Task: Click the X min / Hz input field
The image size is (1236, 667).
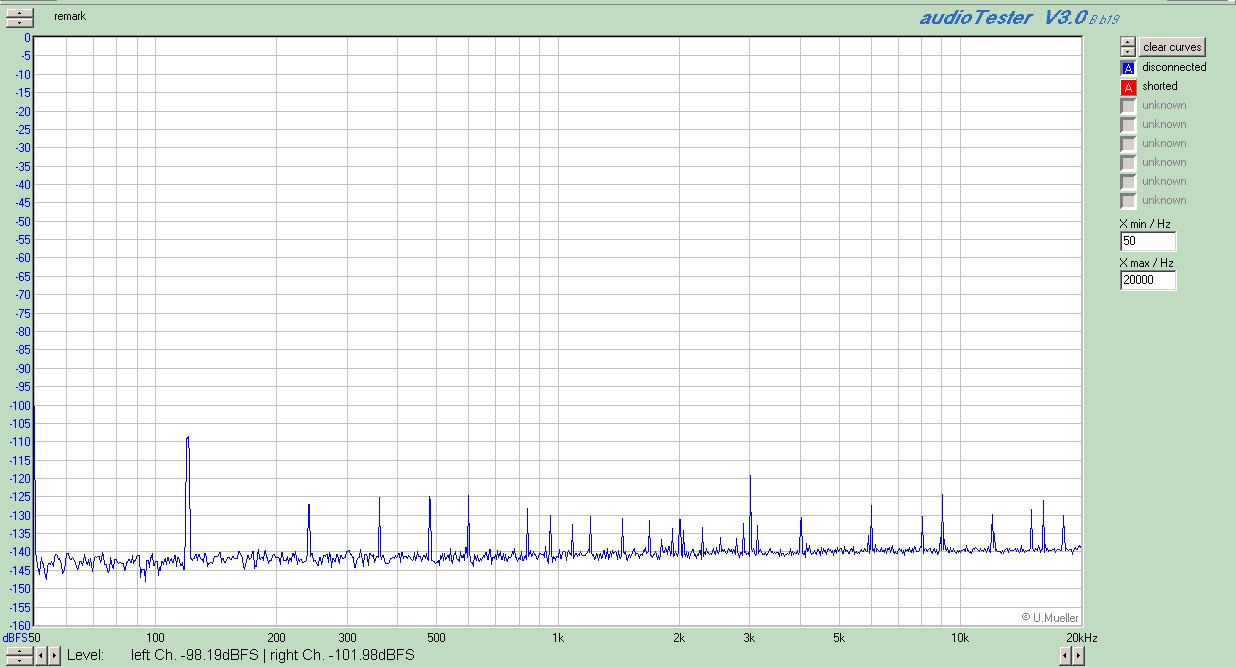Action: coord(1148,242)
